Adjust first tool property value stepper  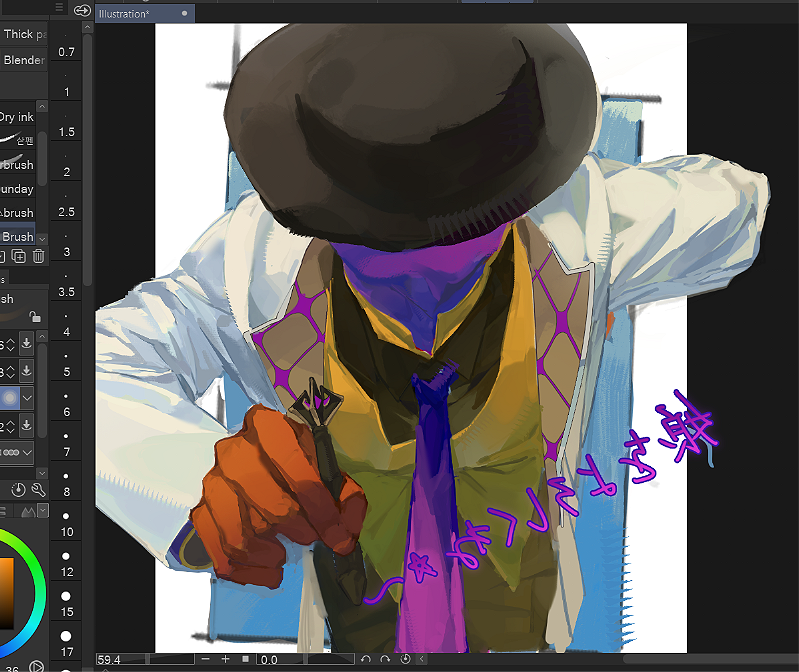click(10, 345)
